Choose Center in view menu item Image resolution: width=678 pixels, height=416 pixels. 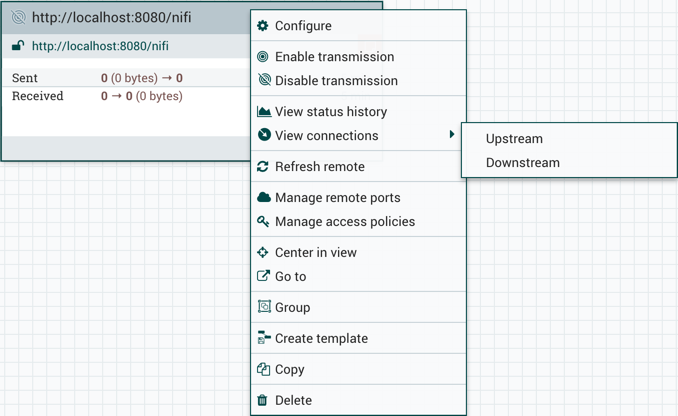[x=315, y=253]
